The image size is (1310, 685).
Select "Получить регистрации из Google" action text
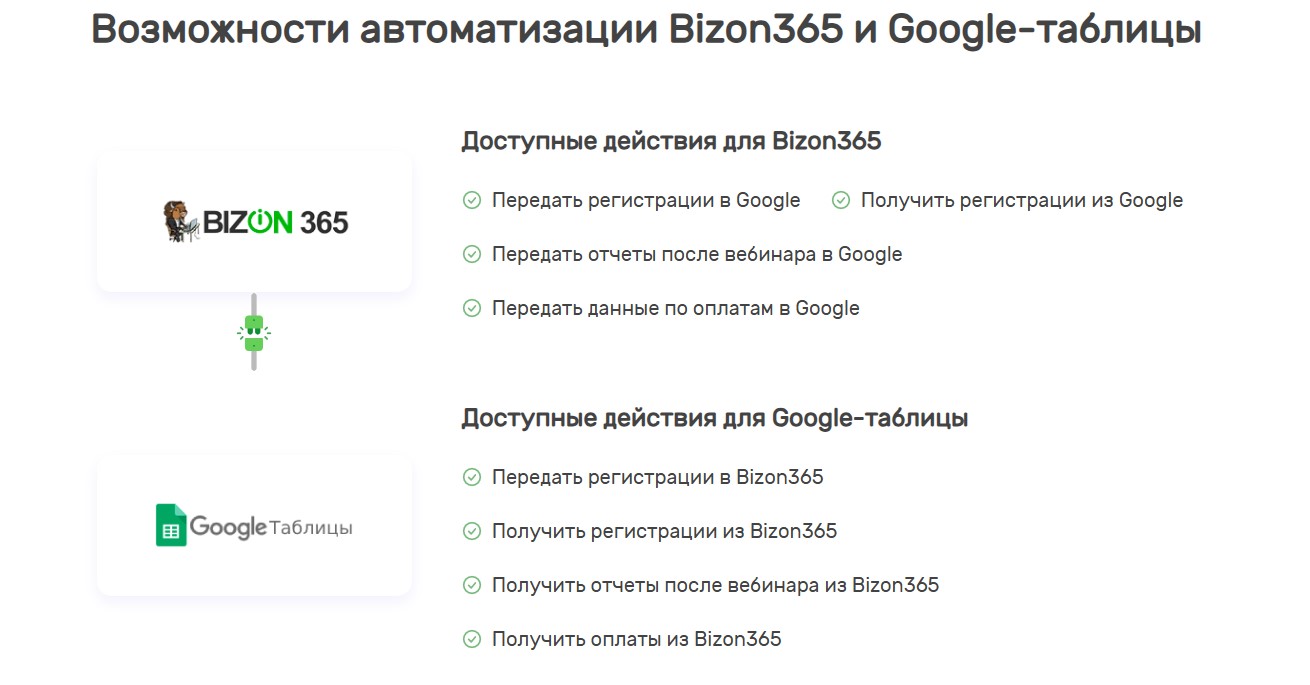coord(1021,201)
